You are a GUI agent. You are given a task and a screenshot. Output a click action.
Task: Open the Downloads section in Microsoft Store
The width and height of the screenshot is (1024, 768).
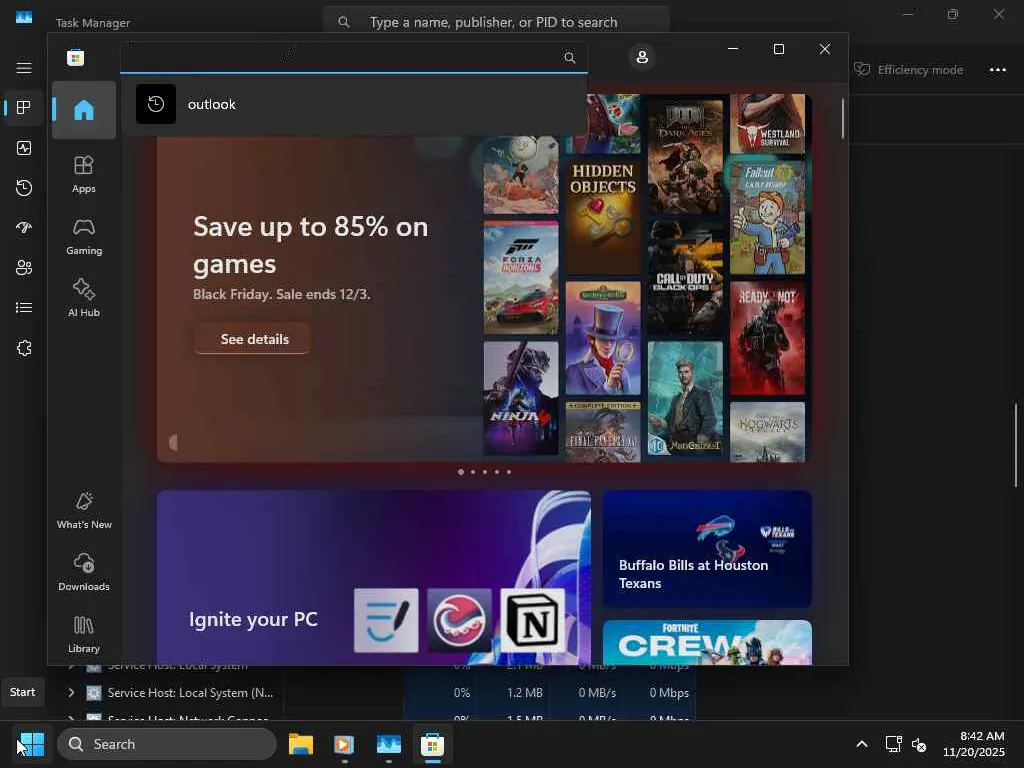point(84,572)
